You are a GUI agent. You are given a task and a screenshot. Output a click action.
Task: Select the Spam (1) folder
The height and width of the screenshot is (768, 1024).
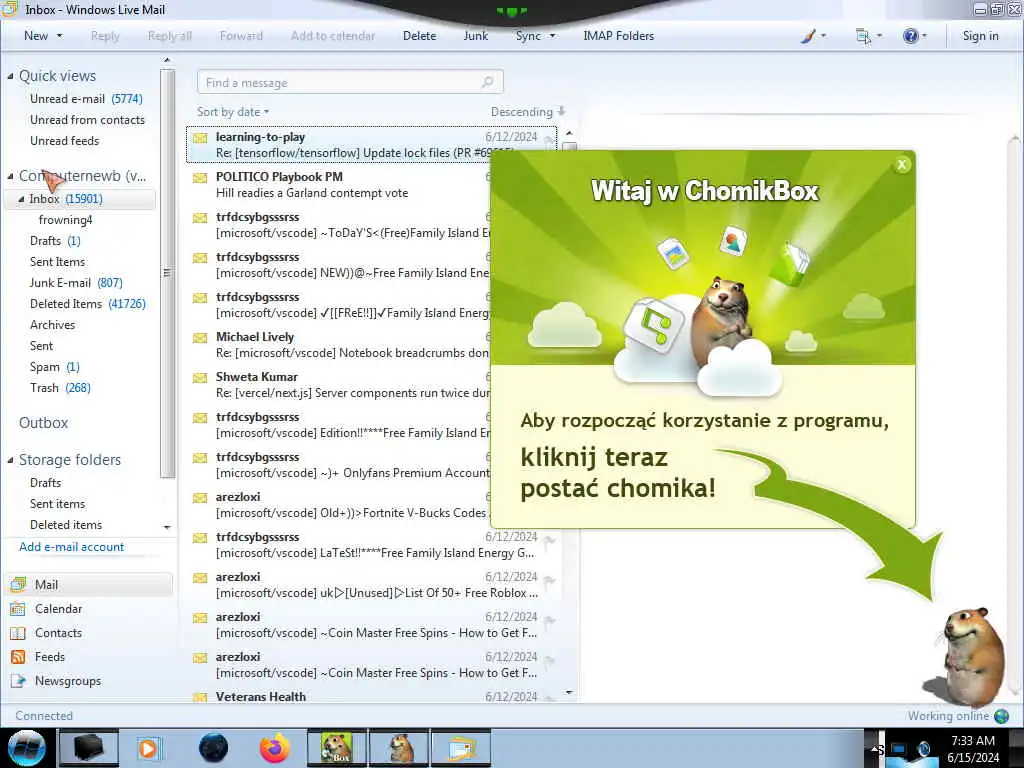click(x=54, y=367)
